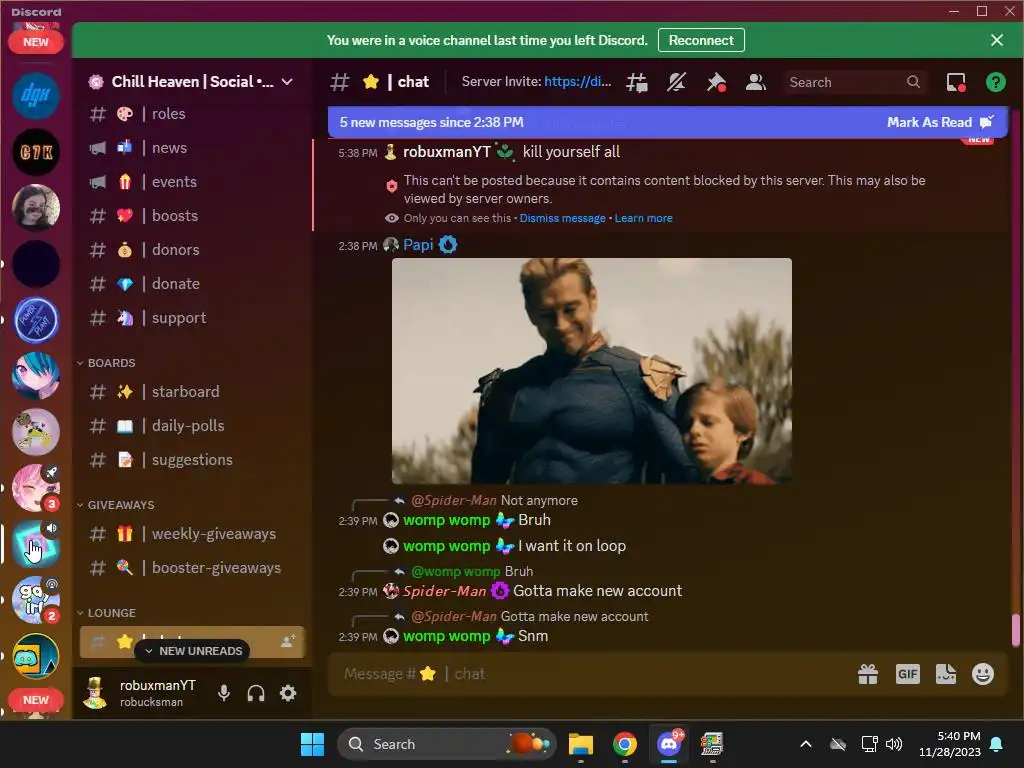
Task: Click Learn more link
Action: point(643,219)
